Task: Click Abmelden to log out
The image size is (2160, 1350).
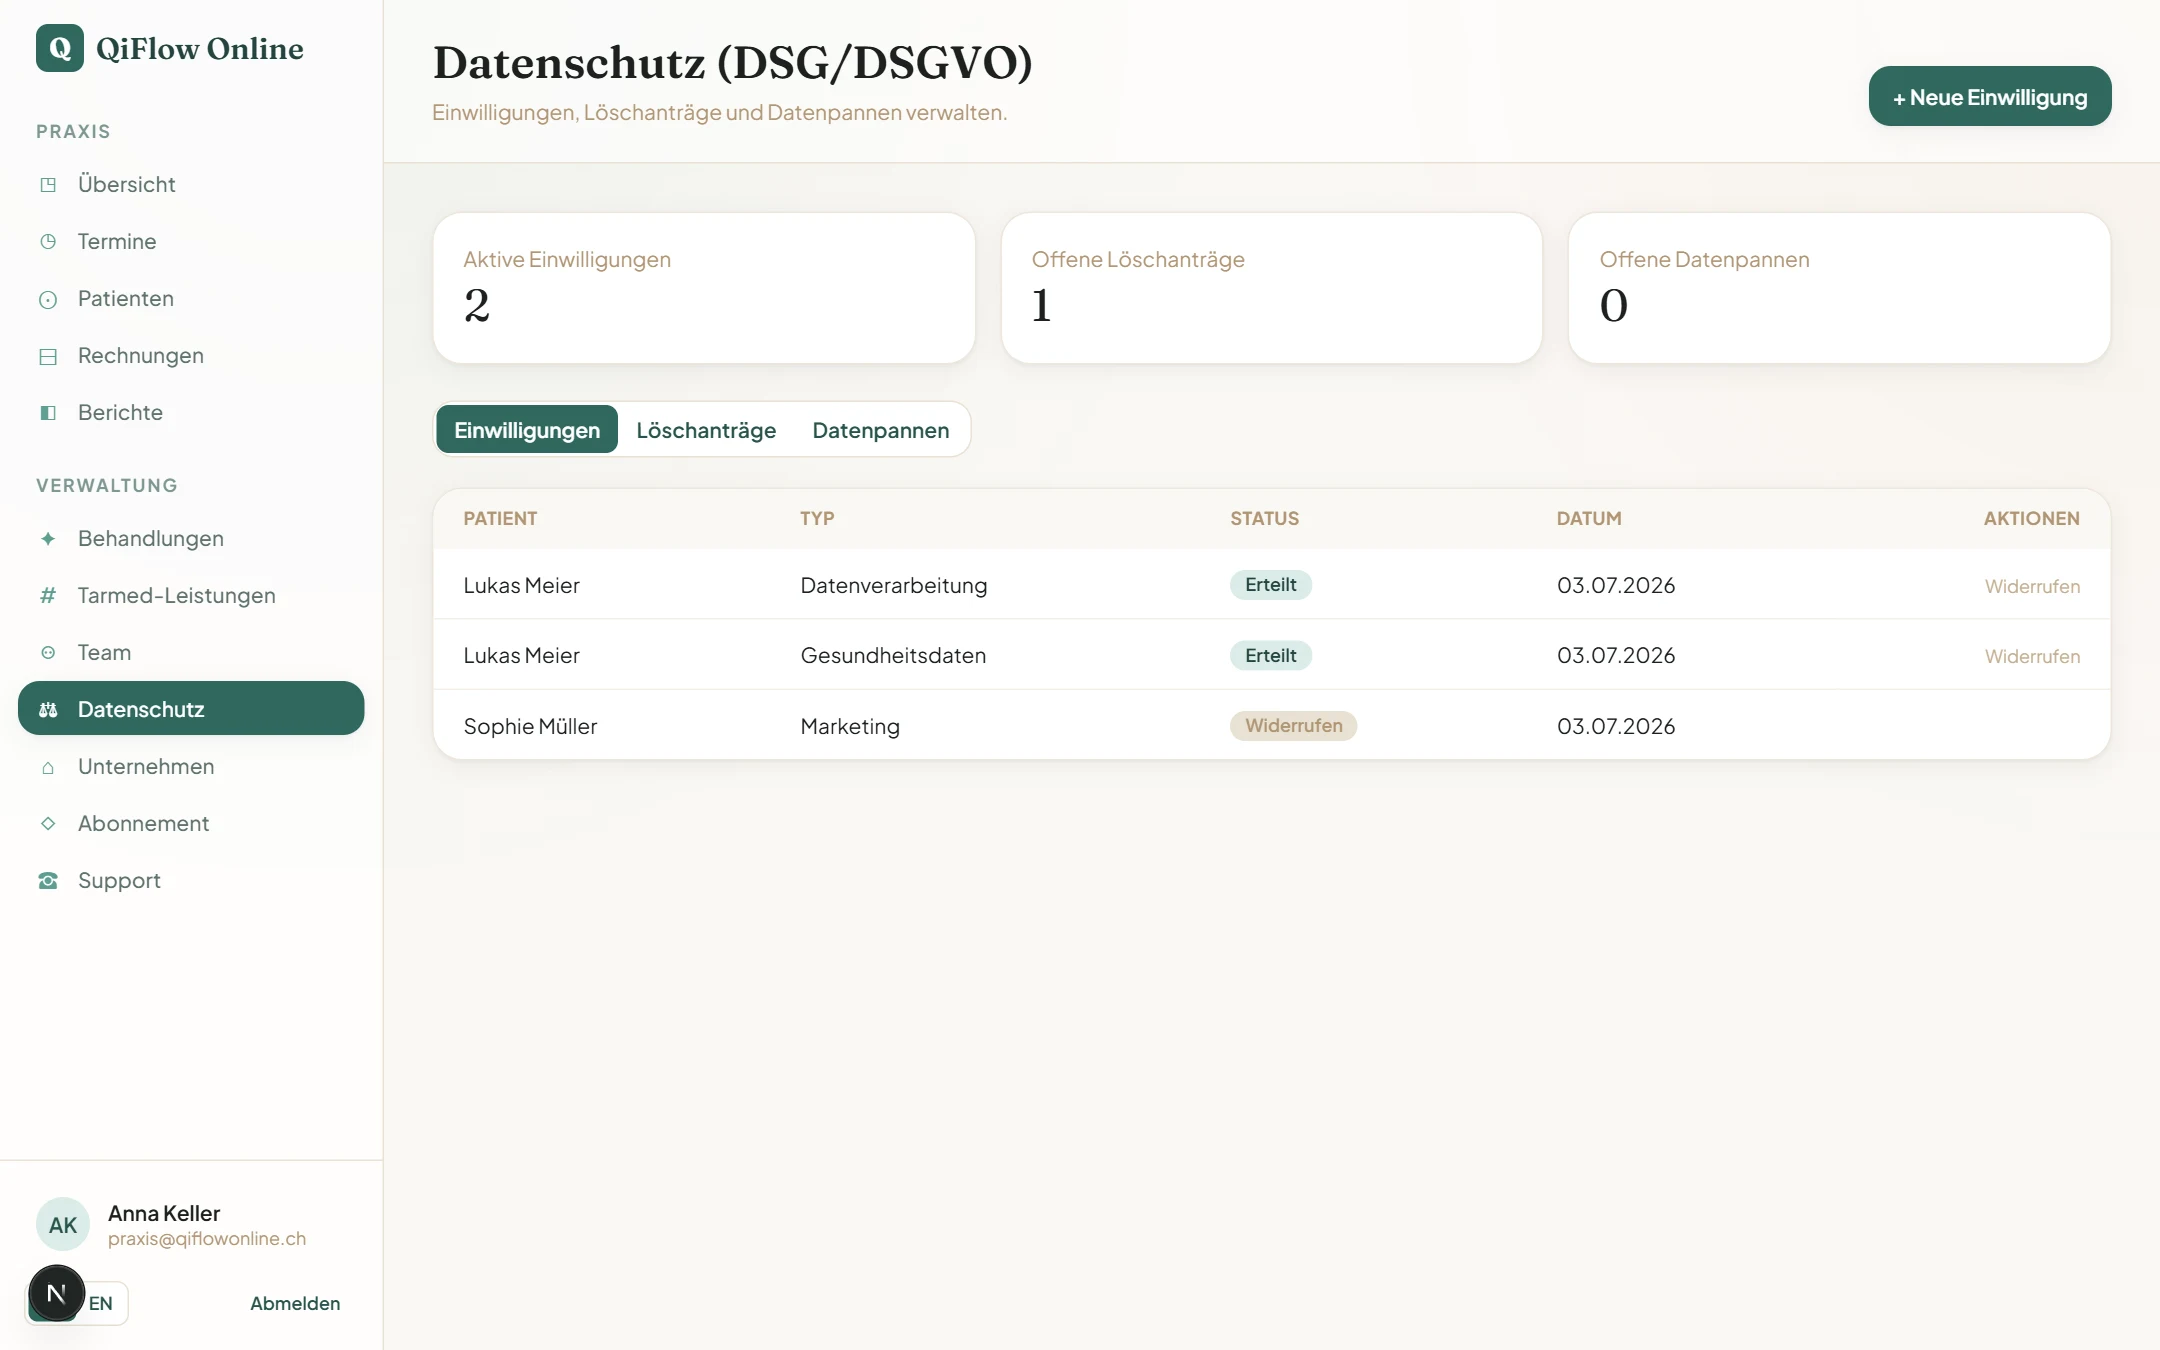Action: (x=295, y=1303)
